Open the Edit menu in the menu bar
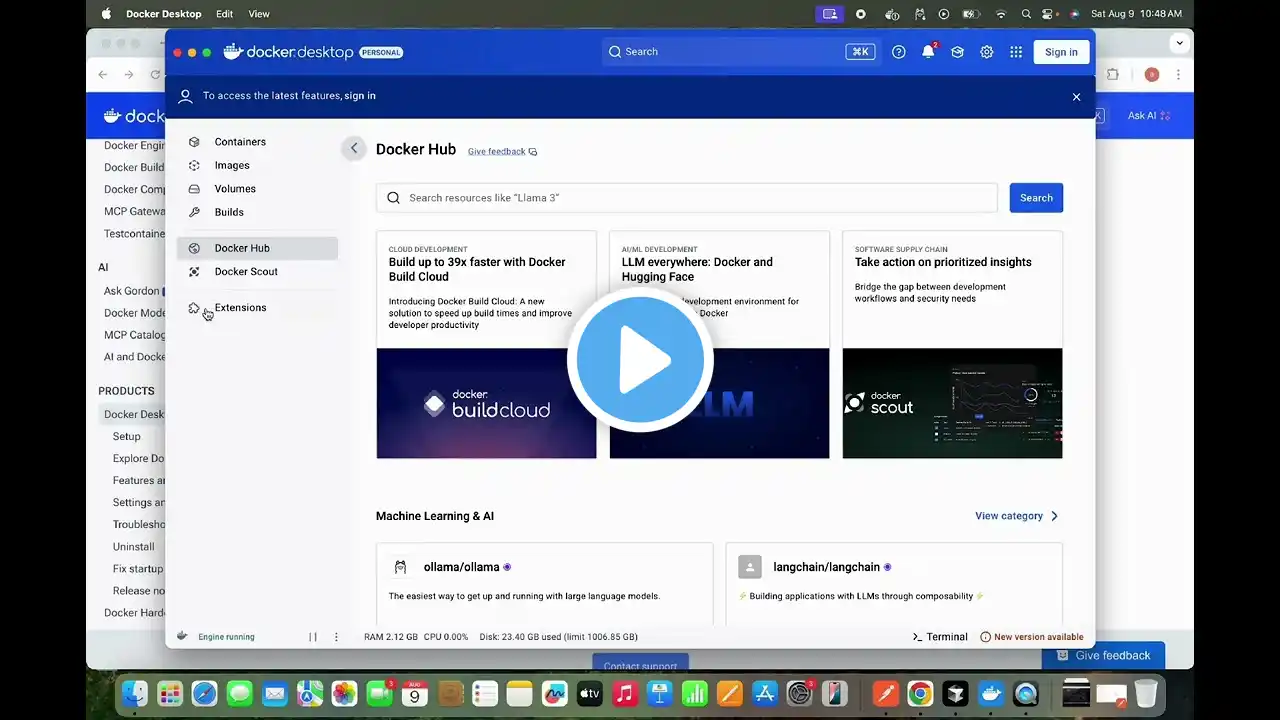 225,14
